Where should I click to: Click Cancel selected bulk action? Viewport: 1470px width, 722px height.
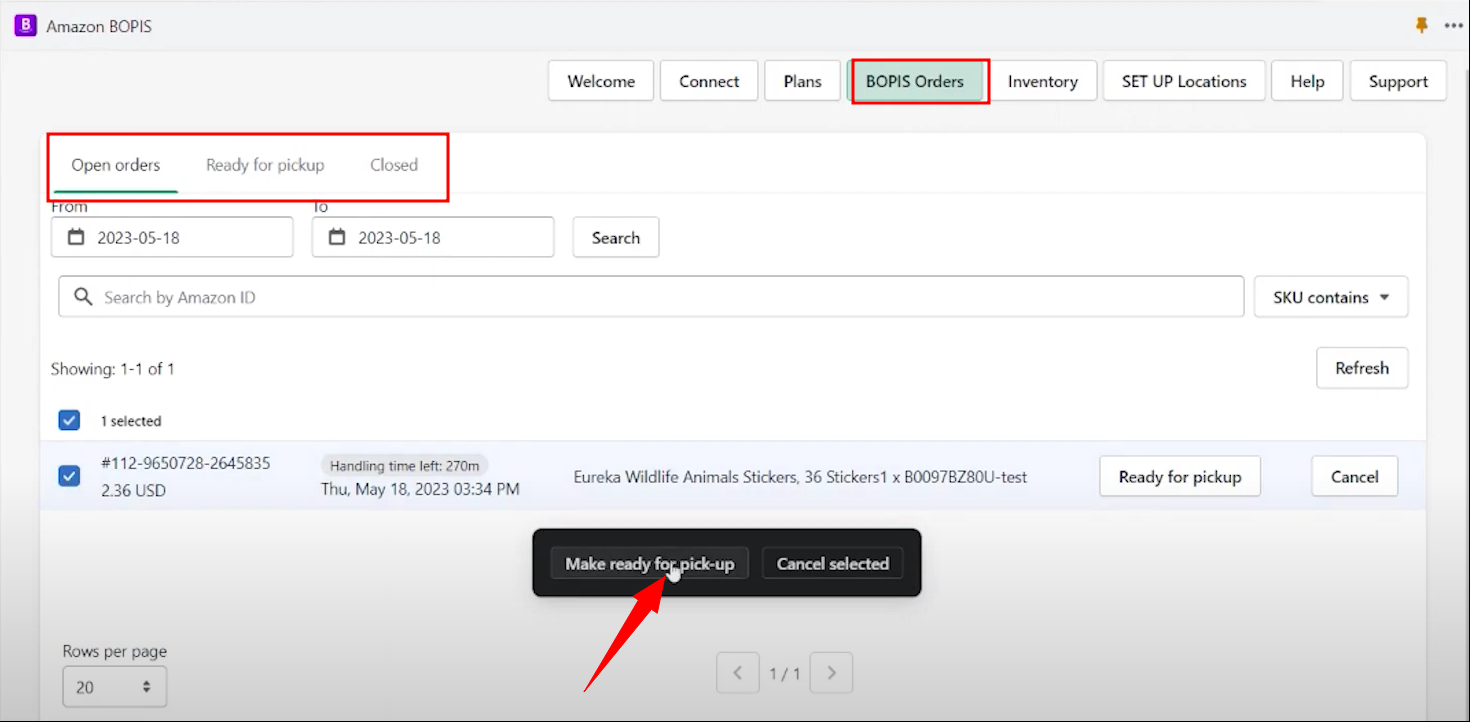click(x=833, y=563)
